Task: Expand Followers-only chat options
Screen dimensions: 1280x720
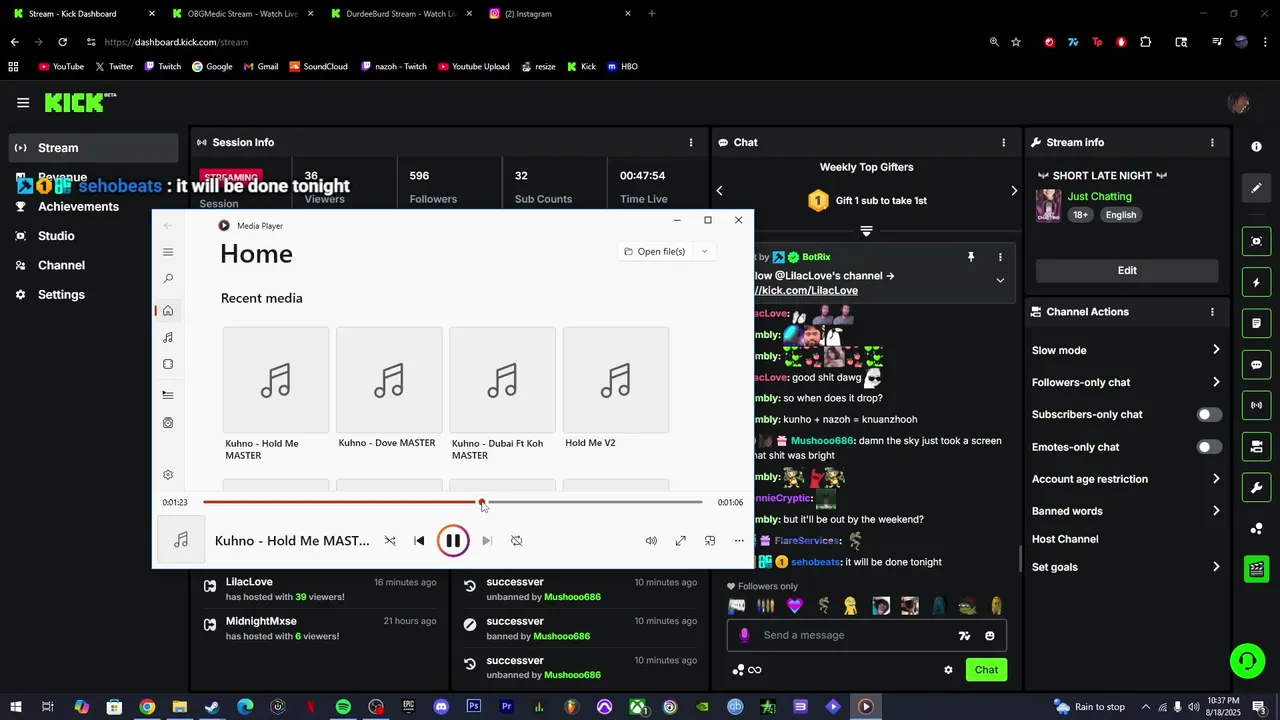Action: (x=1216, y=382)
